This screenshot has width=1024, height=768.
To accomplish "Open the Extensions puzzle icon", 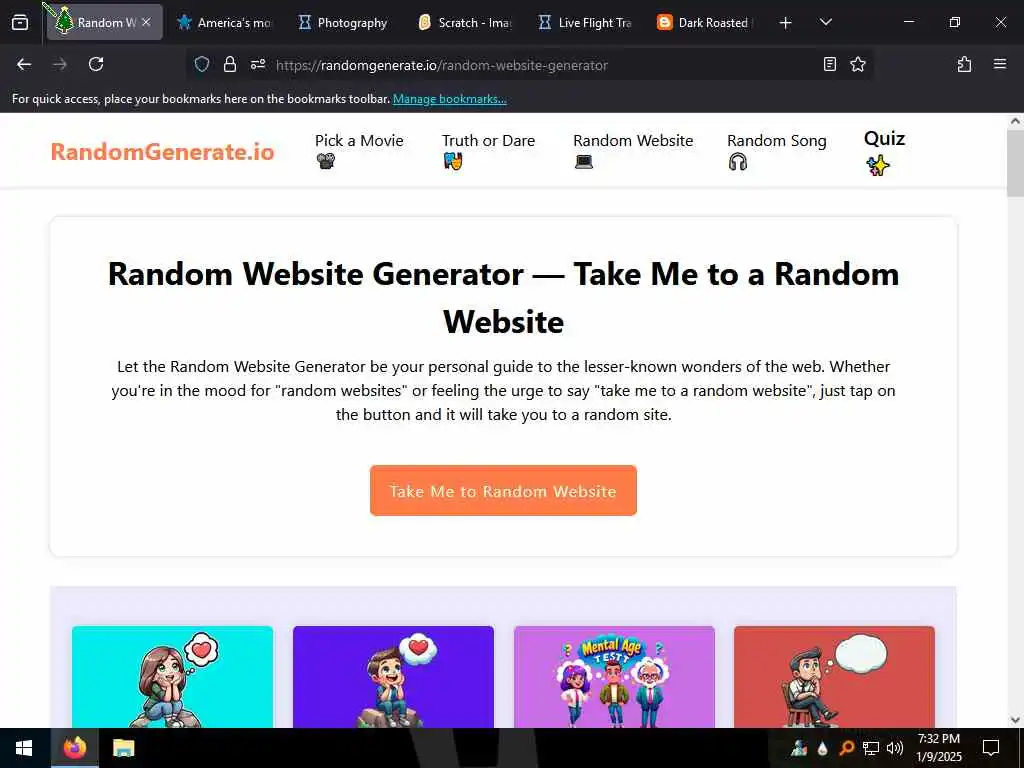I will click(964, 64).
